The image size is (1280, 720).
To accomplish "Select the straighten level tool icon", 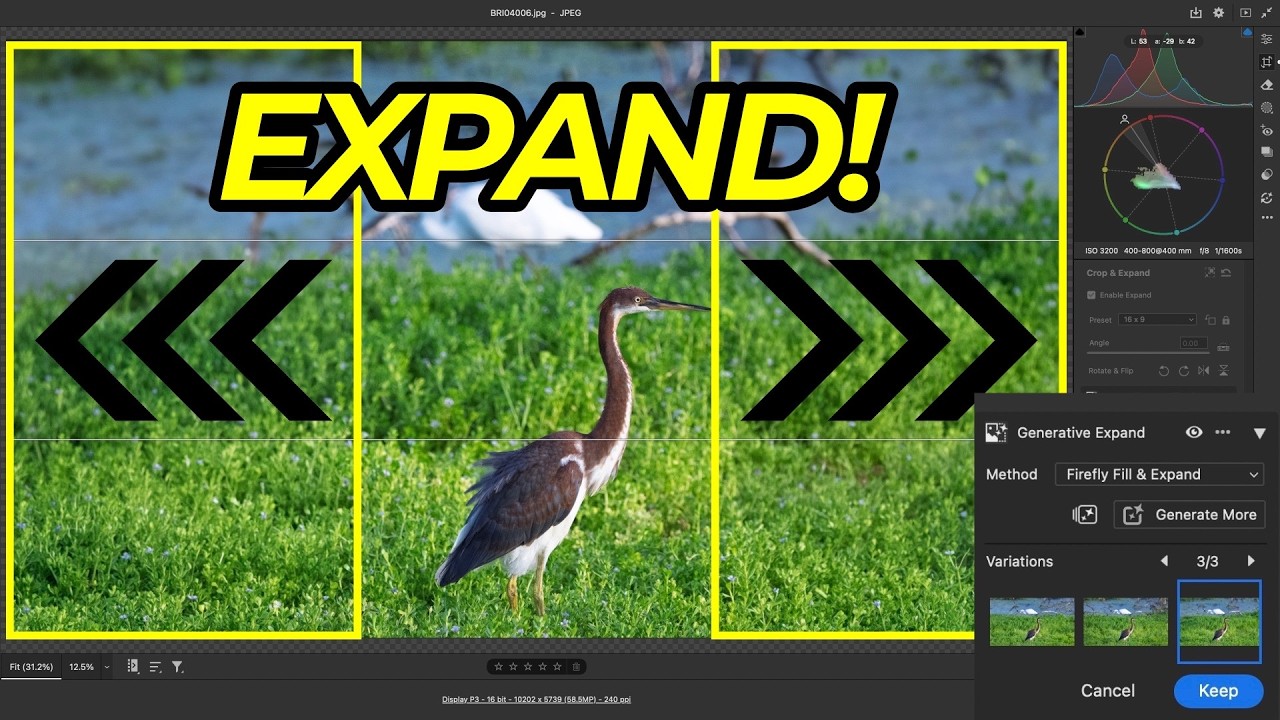I will pyautogui.click(x=1223, y=347).
